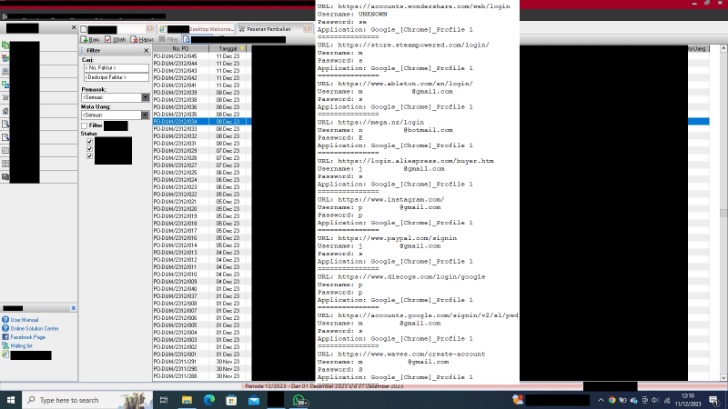The image size is (728, 409).
Task: Open the Pemasok dropdown
Action: pos(145,97)
